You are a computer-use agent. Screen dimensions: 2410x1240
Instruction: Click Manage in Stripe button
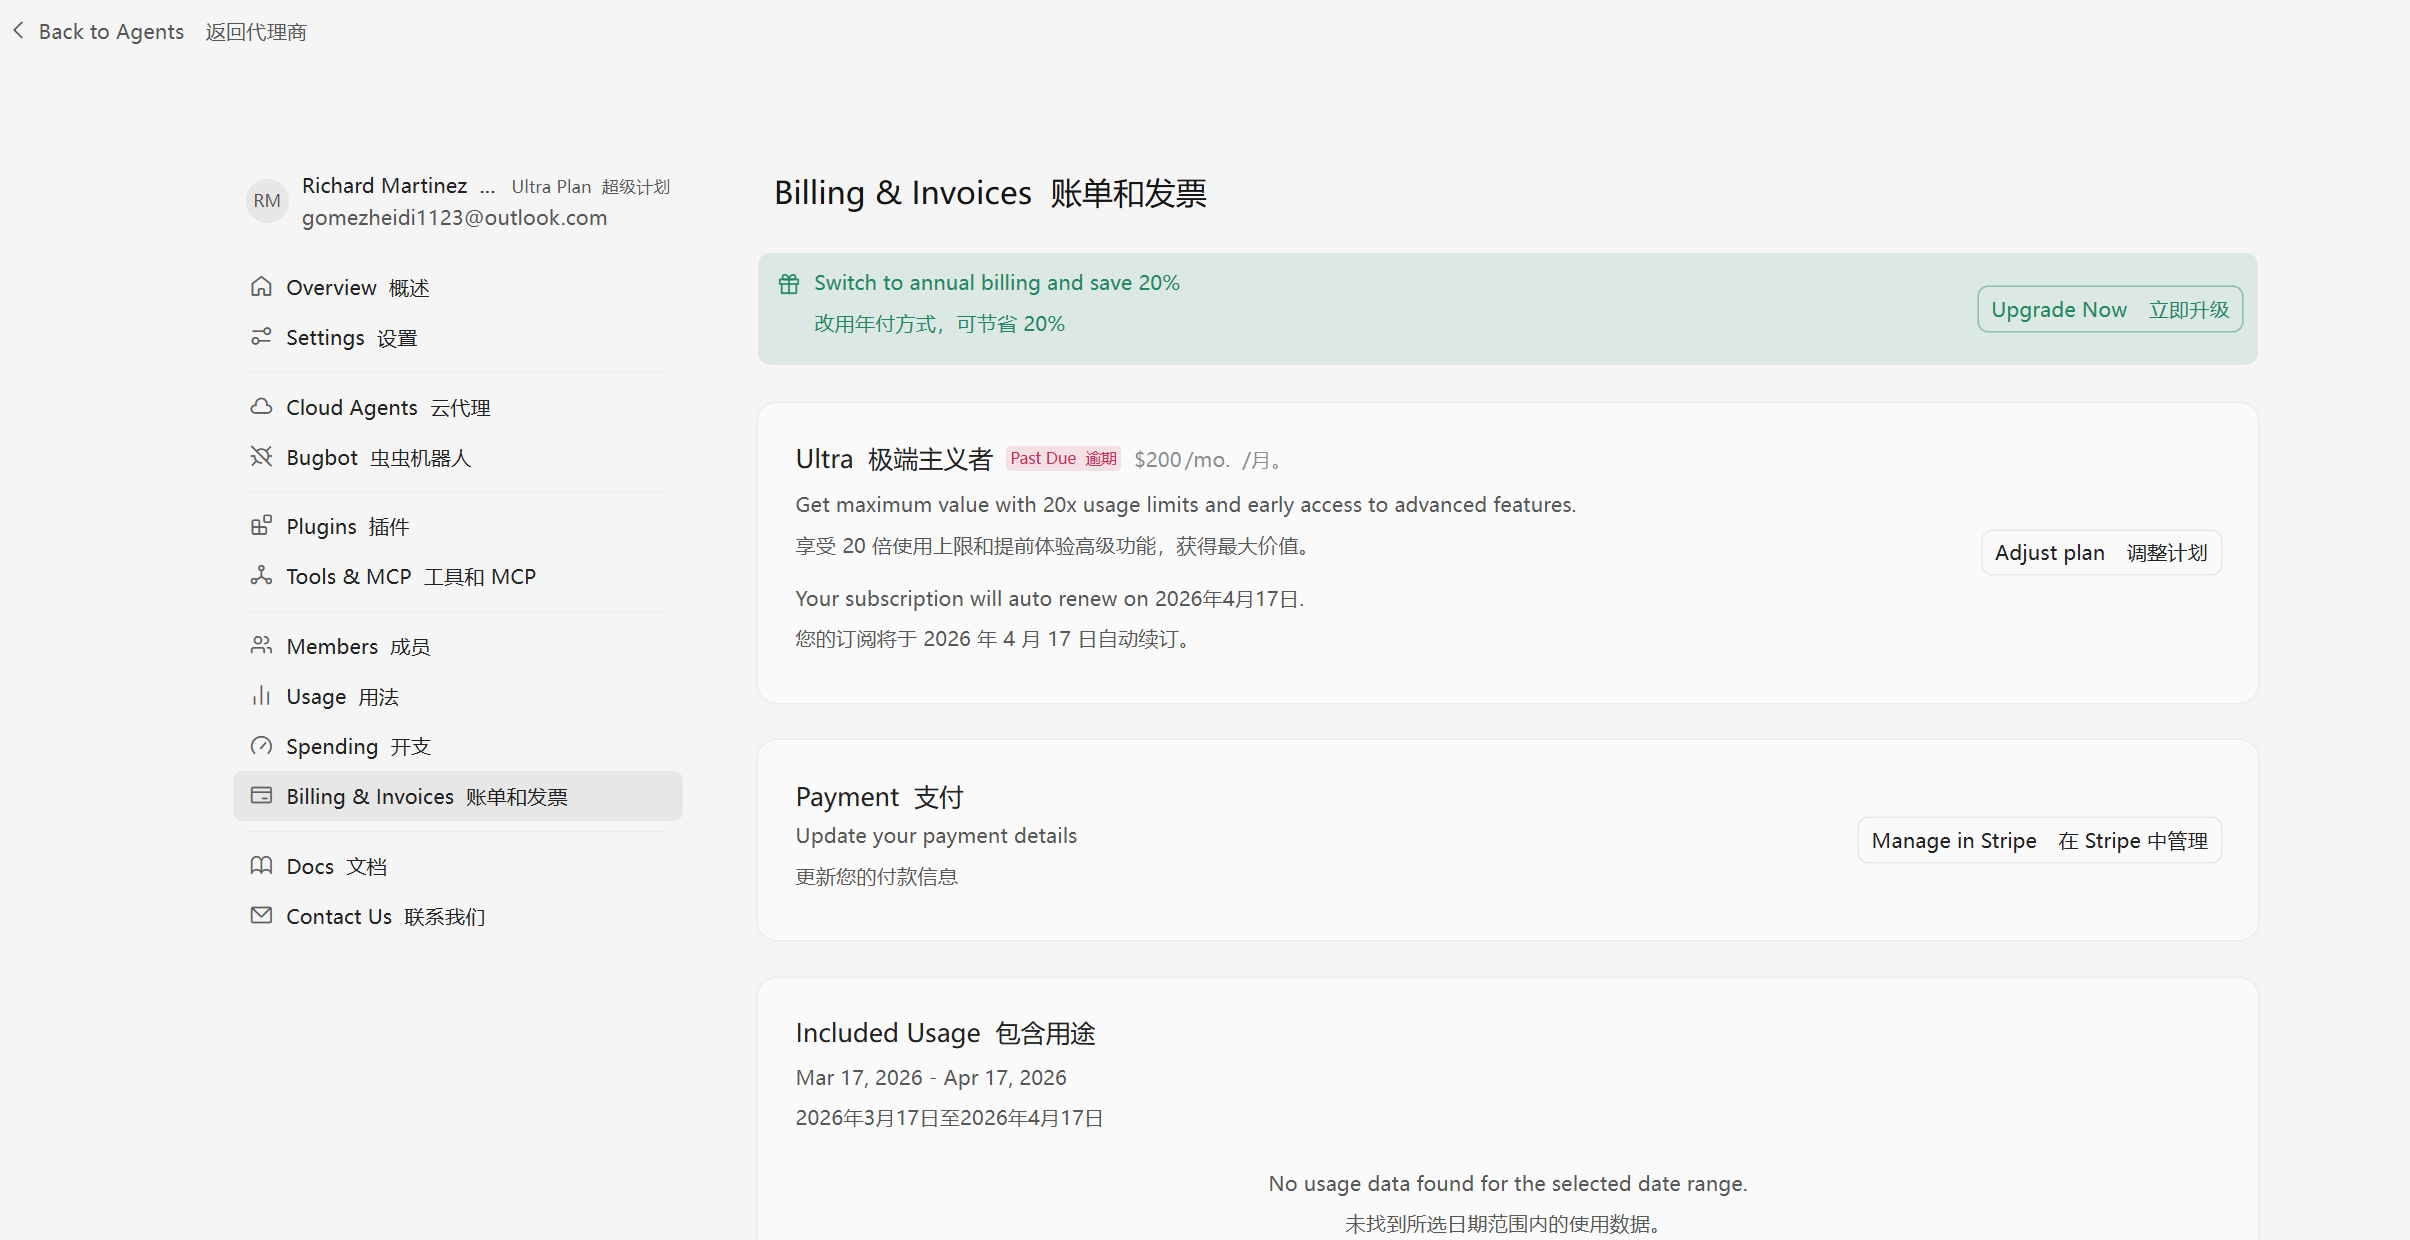[x=2039, y=841]
